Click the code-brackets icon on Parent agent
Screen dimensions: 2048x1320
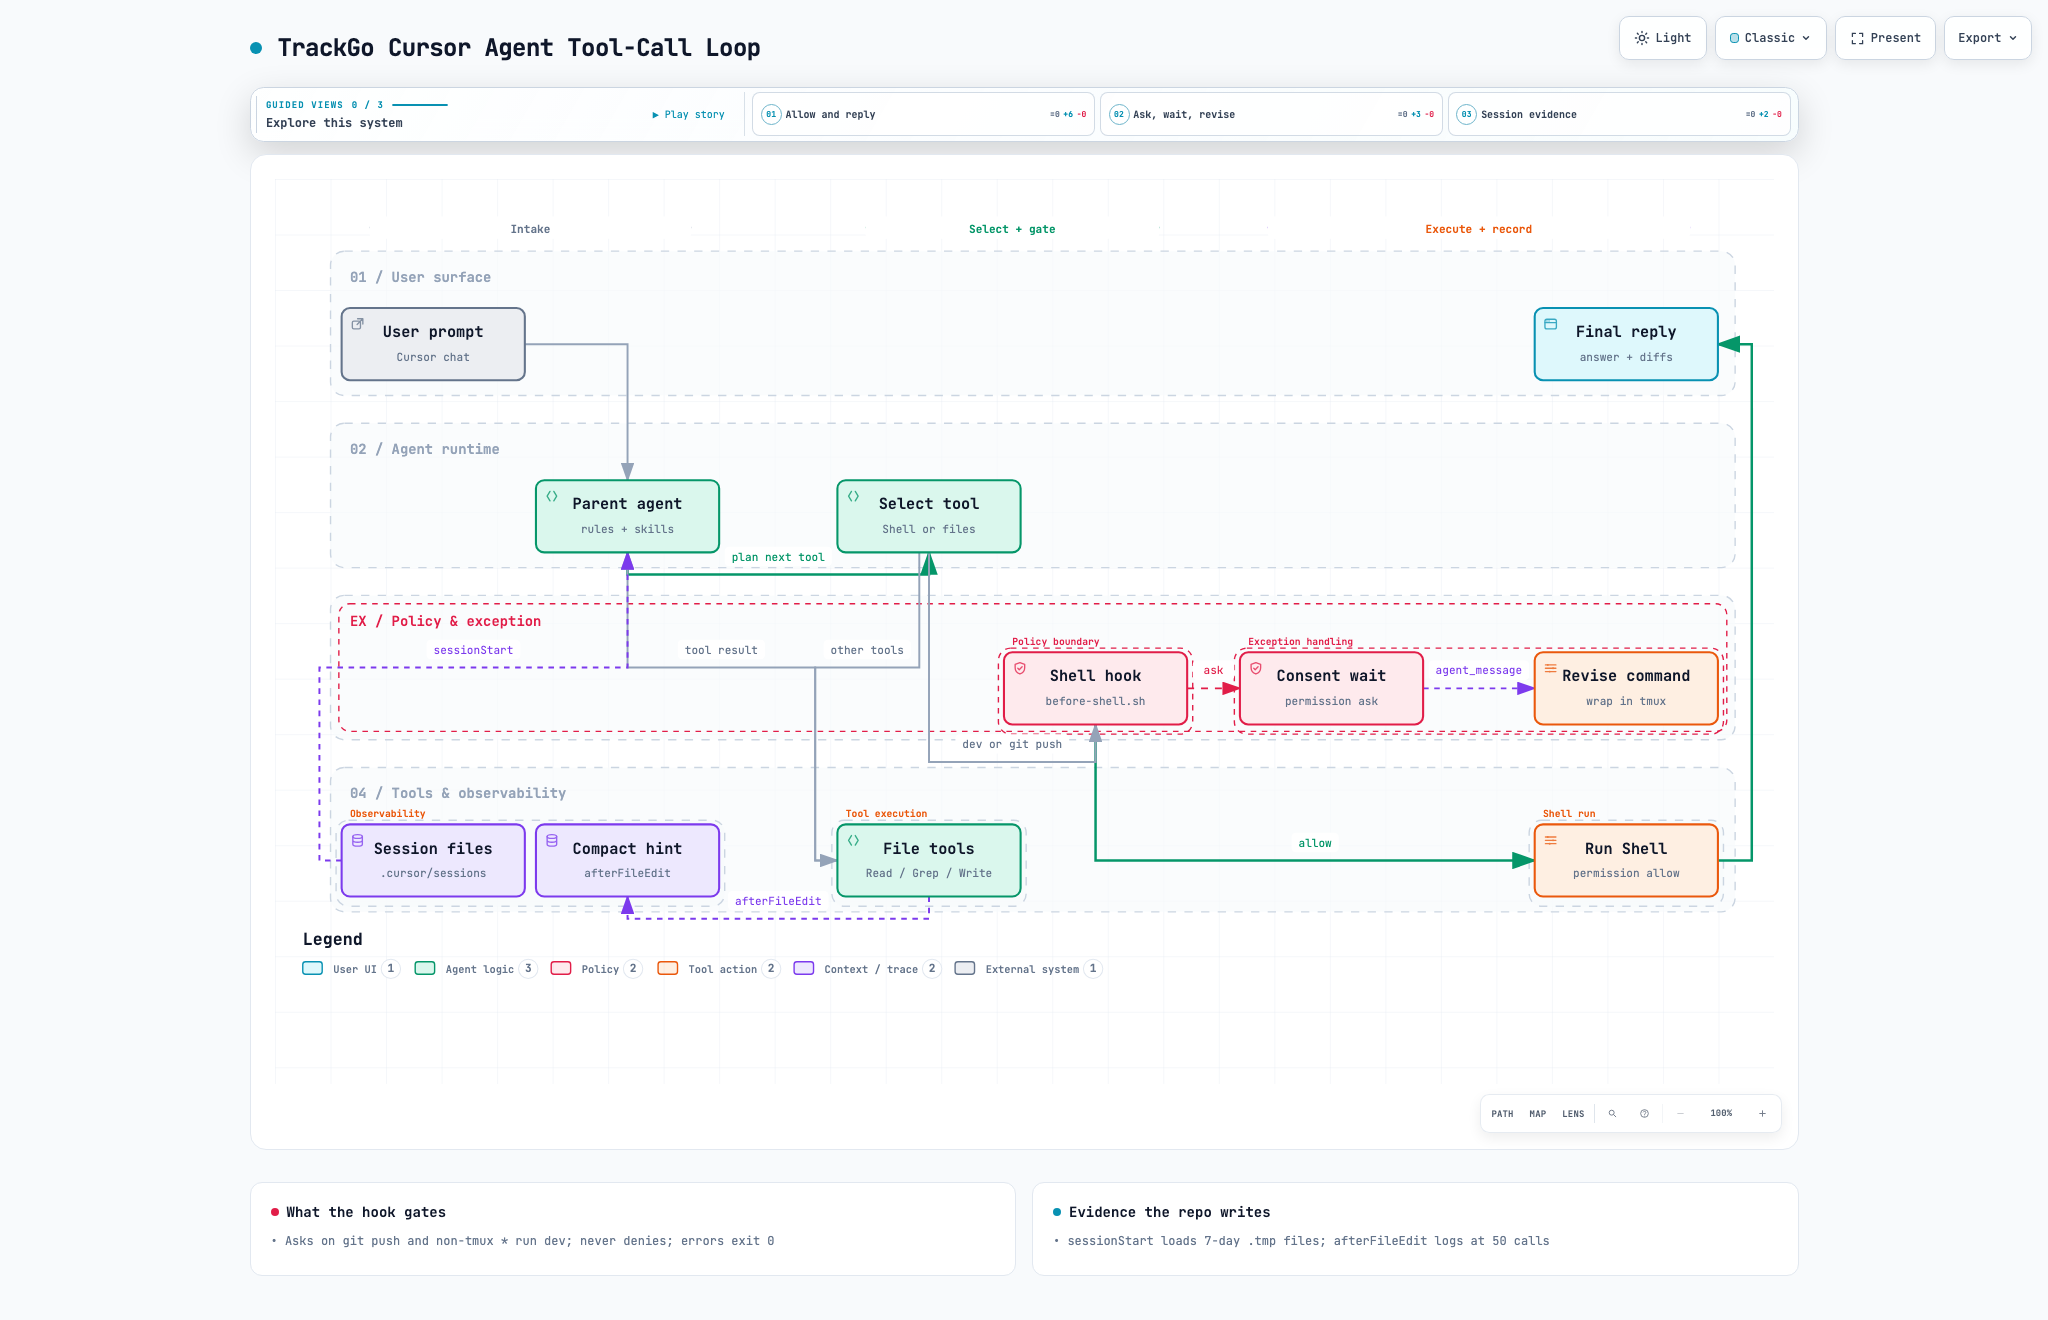[552, 496]
